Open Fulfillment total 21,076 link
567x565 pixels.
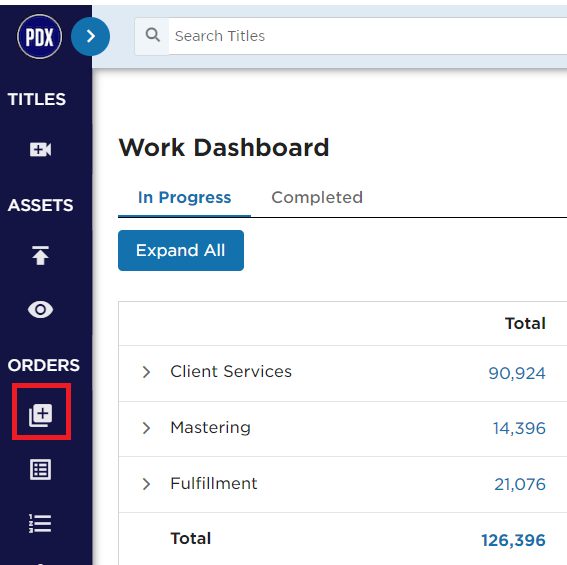pyautogui.click(x=520, y=484)
